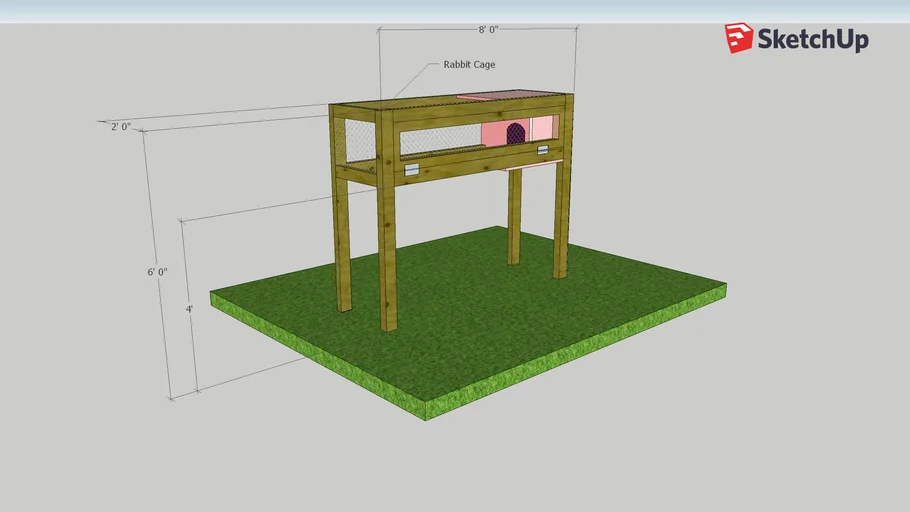Select the 8' 0" width dimension

(488, 30)
